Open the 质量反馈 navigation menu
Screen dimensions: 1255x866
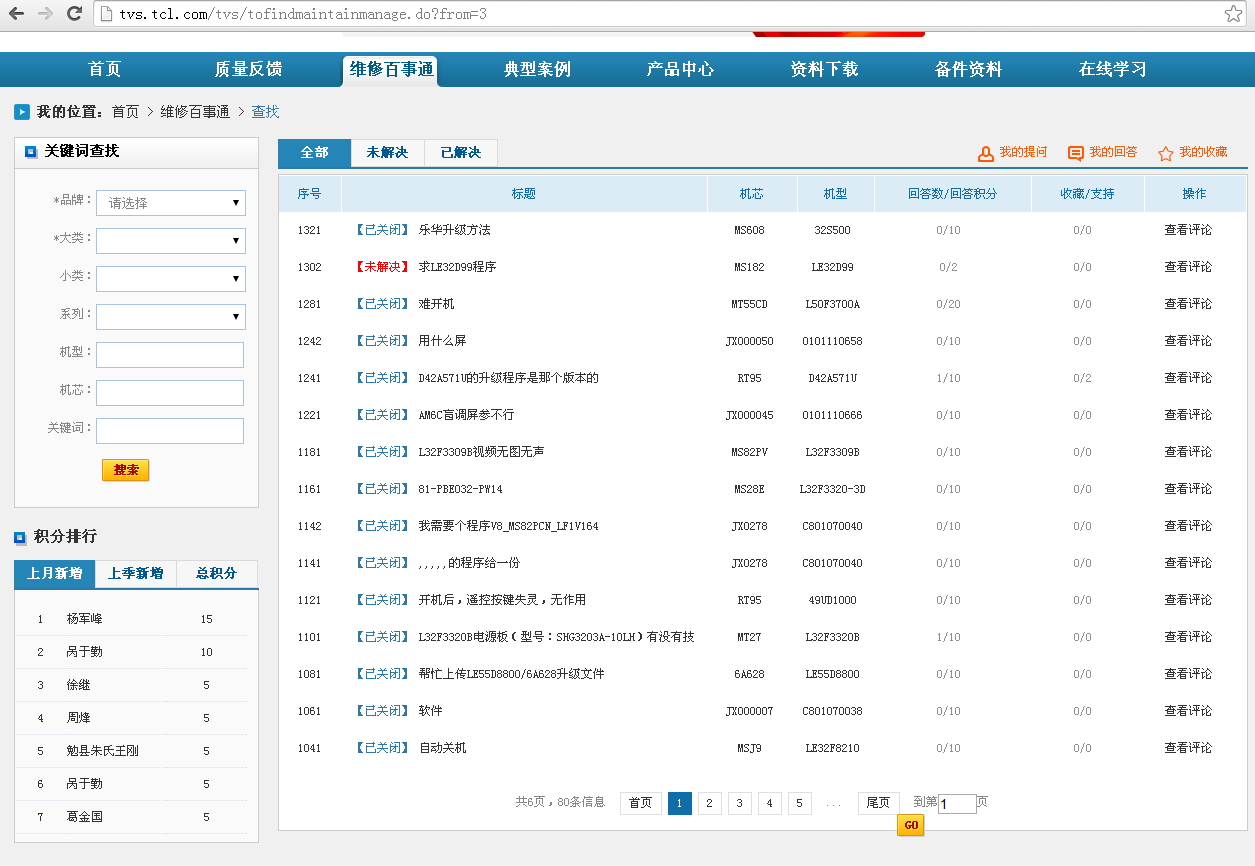(248, 69)
